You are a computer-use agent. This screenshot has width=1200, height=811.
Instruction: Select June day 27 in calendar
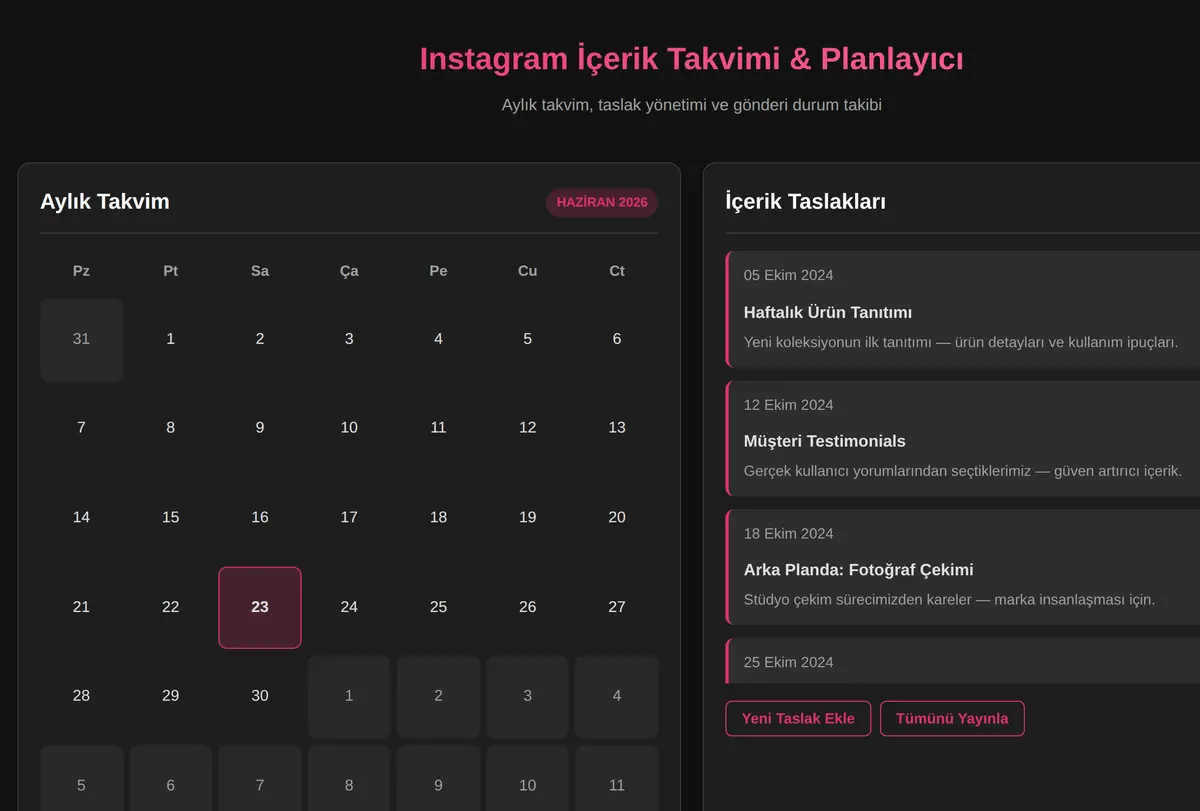coord(617,607)
